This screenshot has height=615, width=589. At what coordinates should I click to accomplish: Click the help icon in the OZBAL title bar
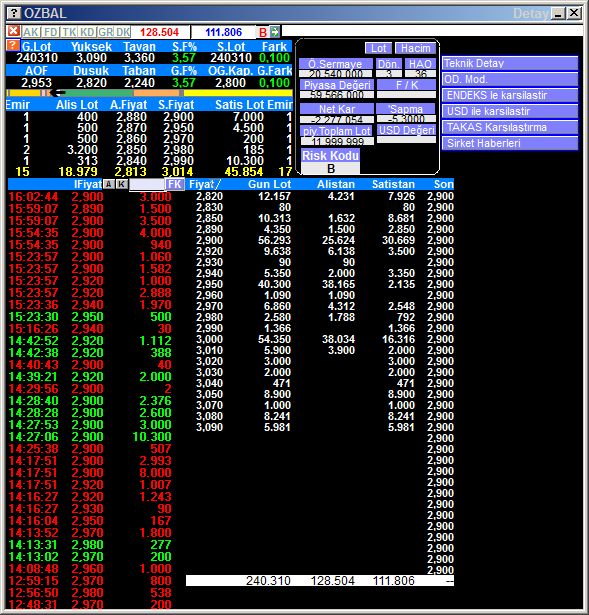coord(14,13)
